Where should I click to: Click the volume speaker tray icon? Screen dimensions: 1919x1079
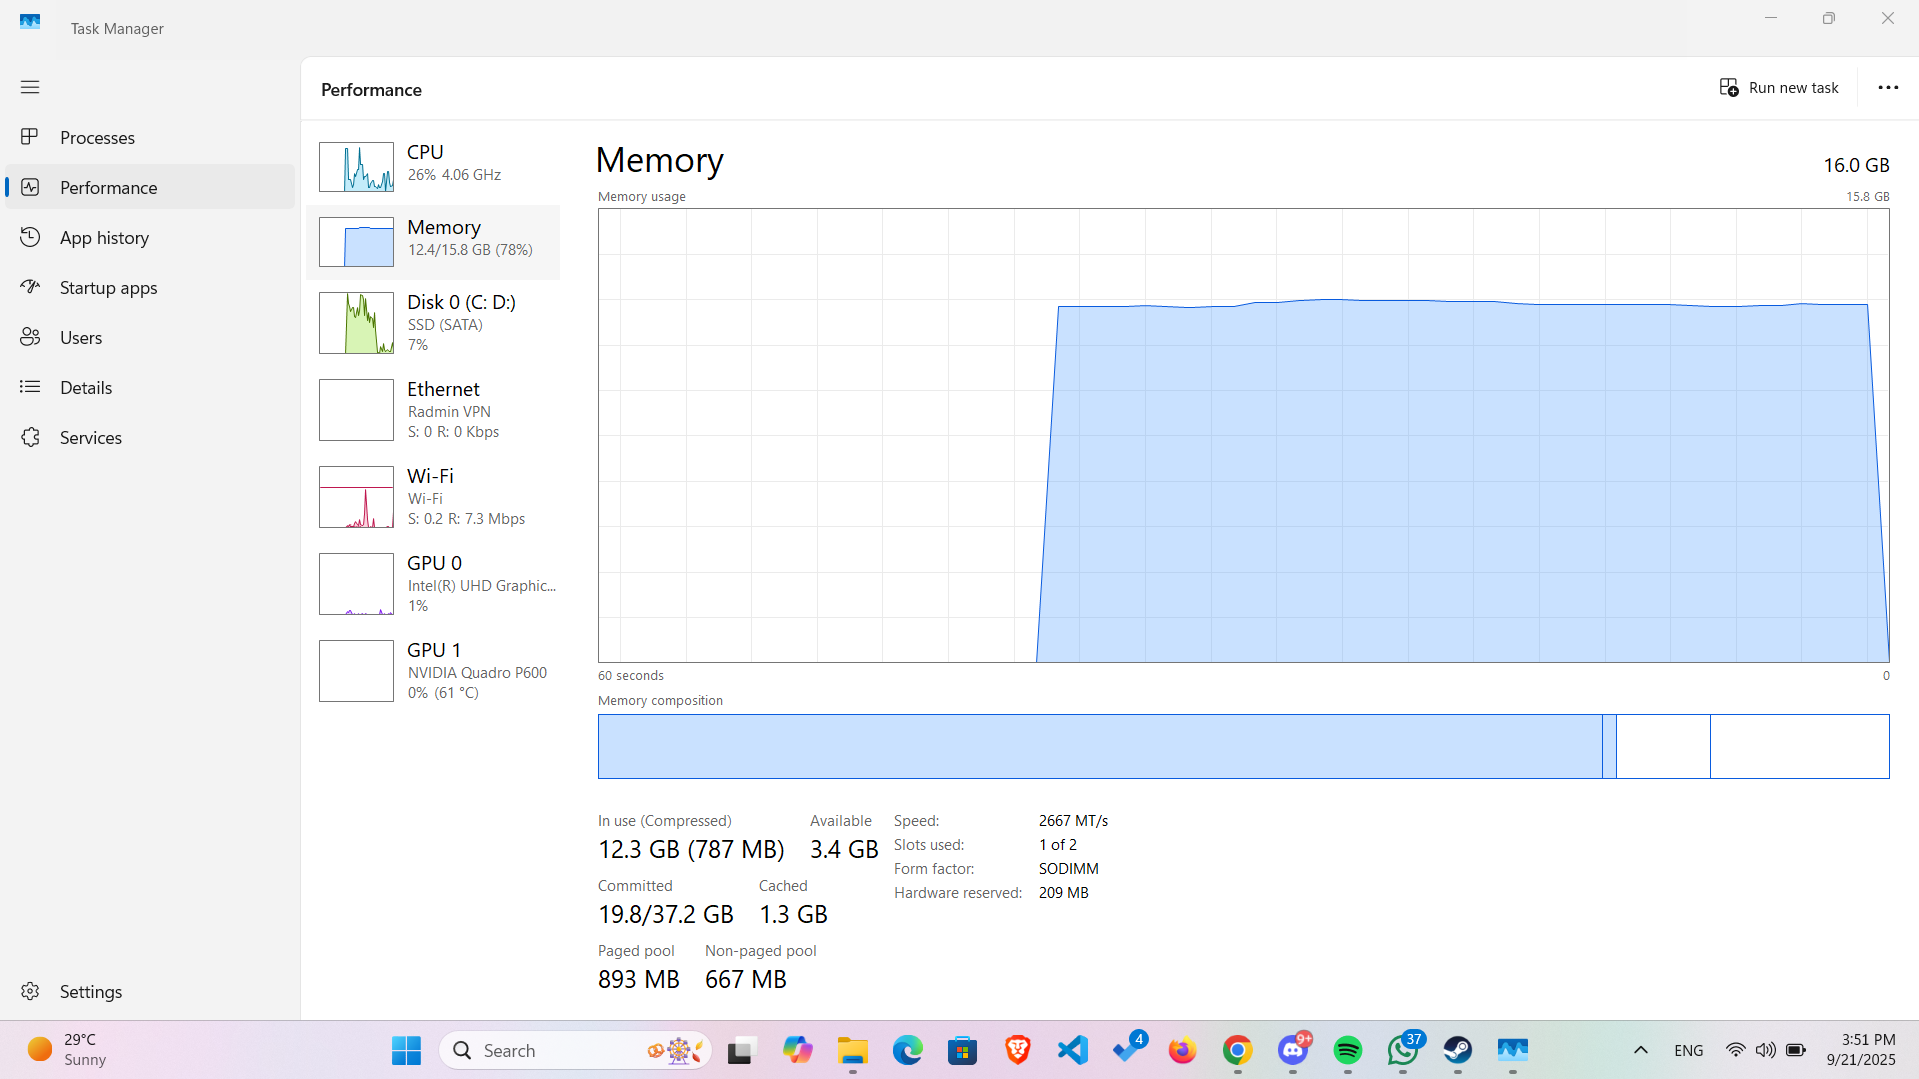tap(1765, 1050)
